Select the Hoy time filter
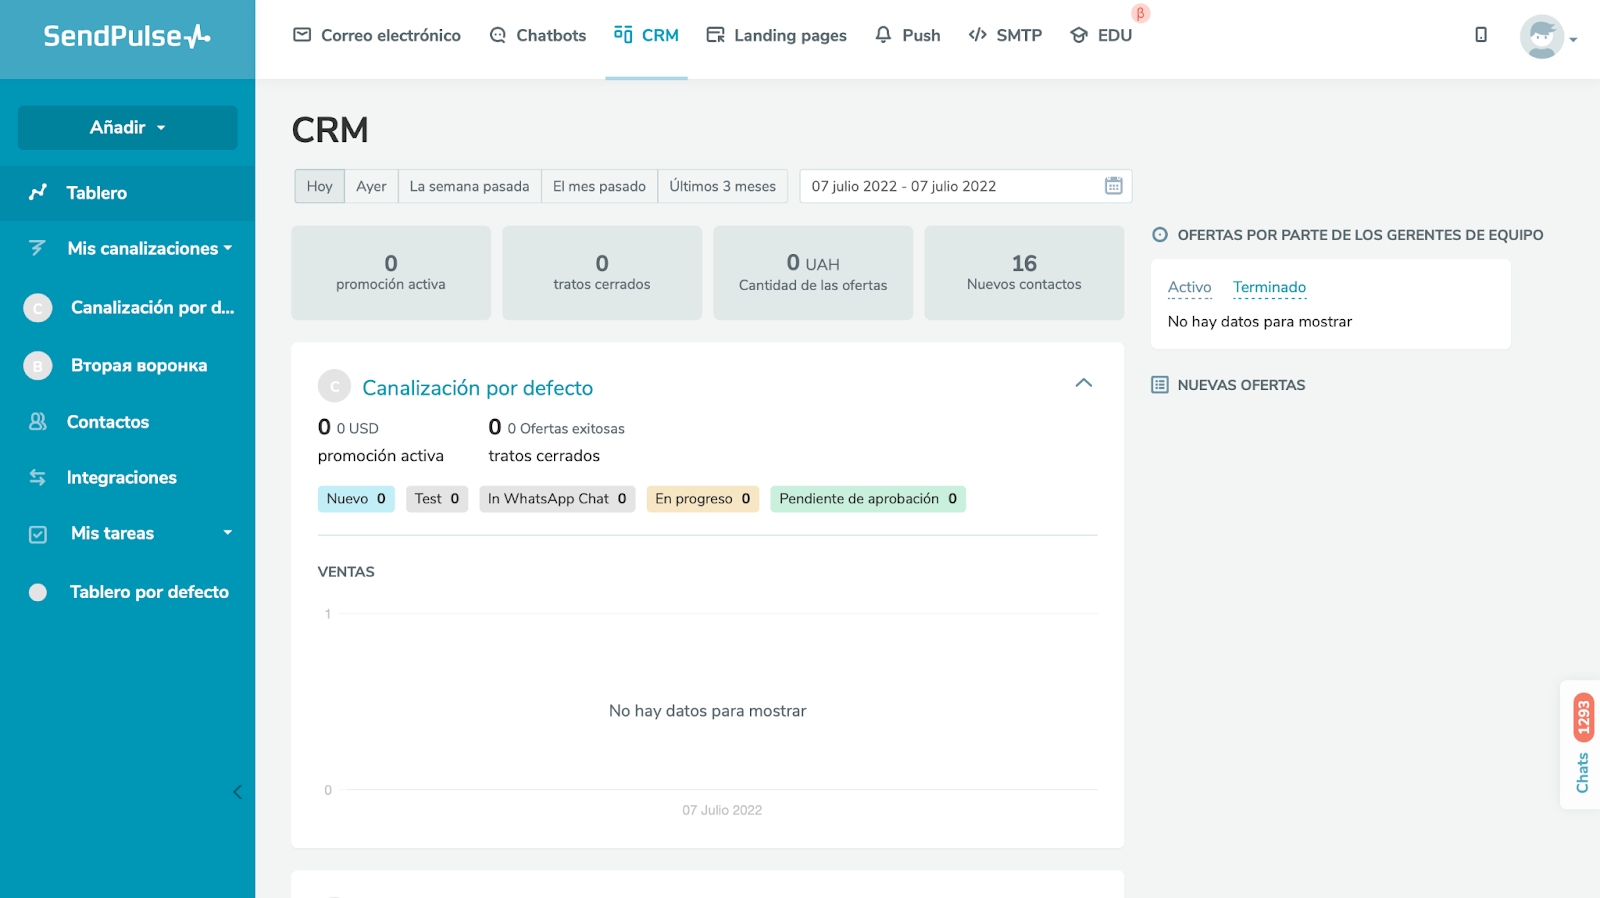1600x898 pixels. pyautogui.click(x=319, y=186)
